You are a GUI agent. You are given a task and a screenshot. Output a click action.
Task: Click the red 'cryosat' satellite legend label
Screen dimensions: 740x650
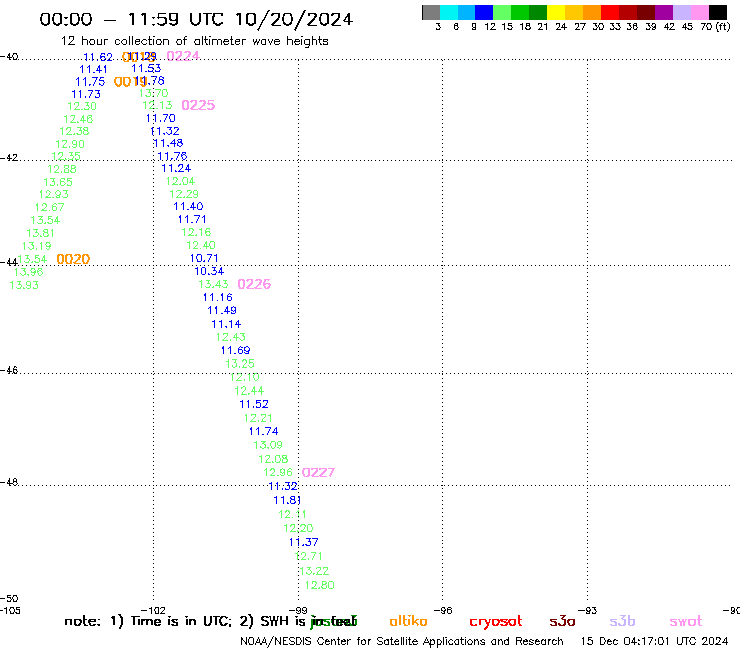tap(496, 622)
